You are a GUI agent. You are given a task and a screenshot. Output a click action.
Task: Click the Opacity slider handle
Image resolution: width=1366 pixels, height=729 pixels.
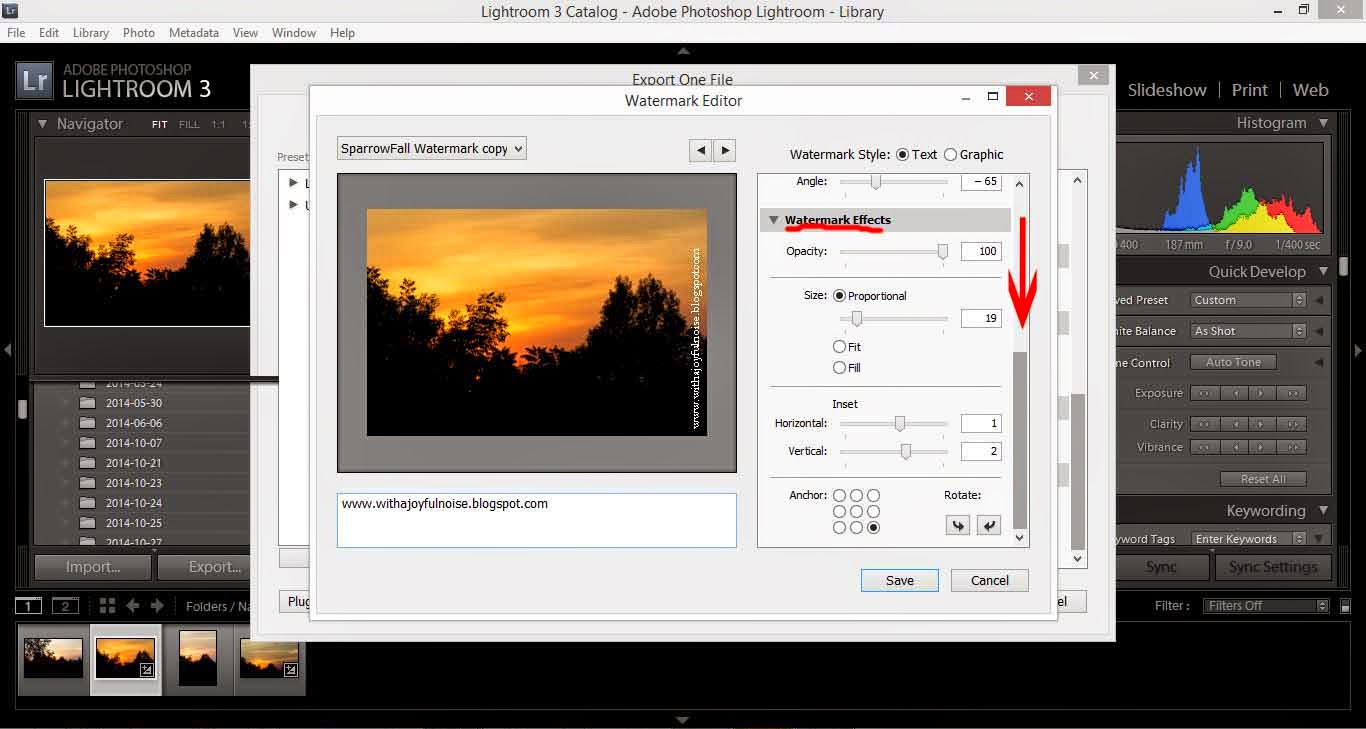pos(942,252)
